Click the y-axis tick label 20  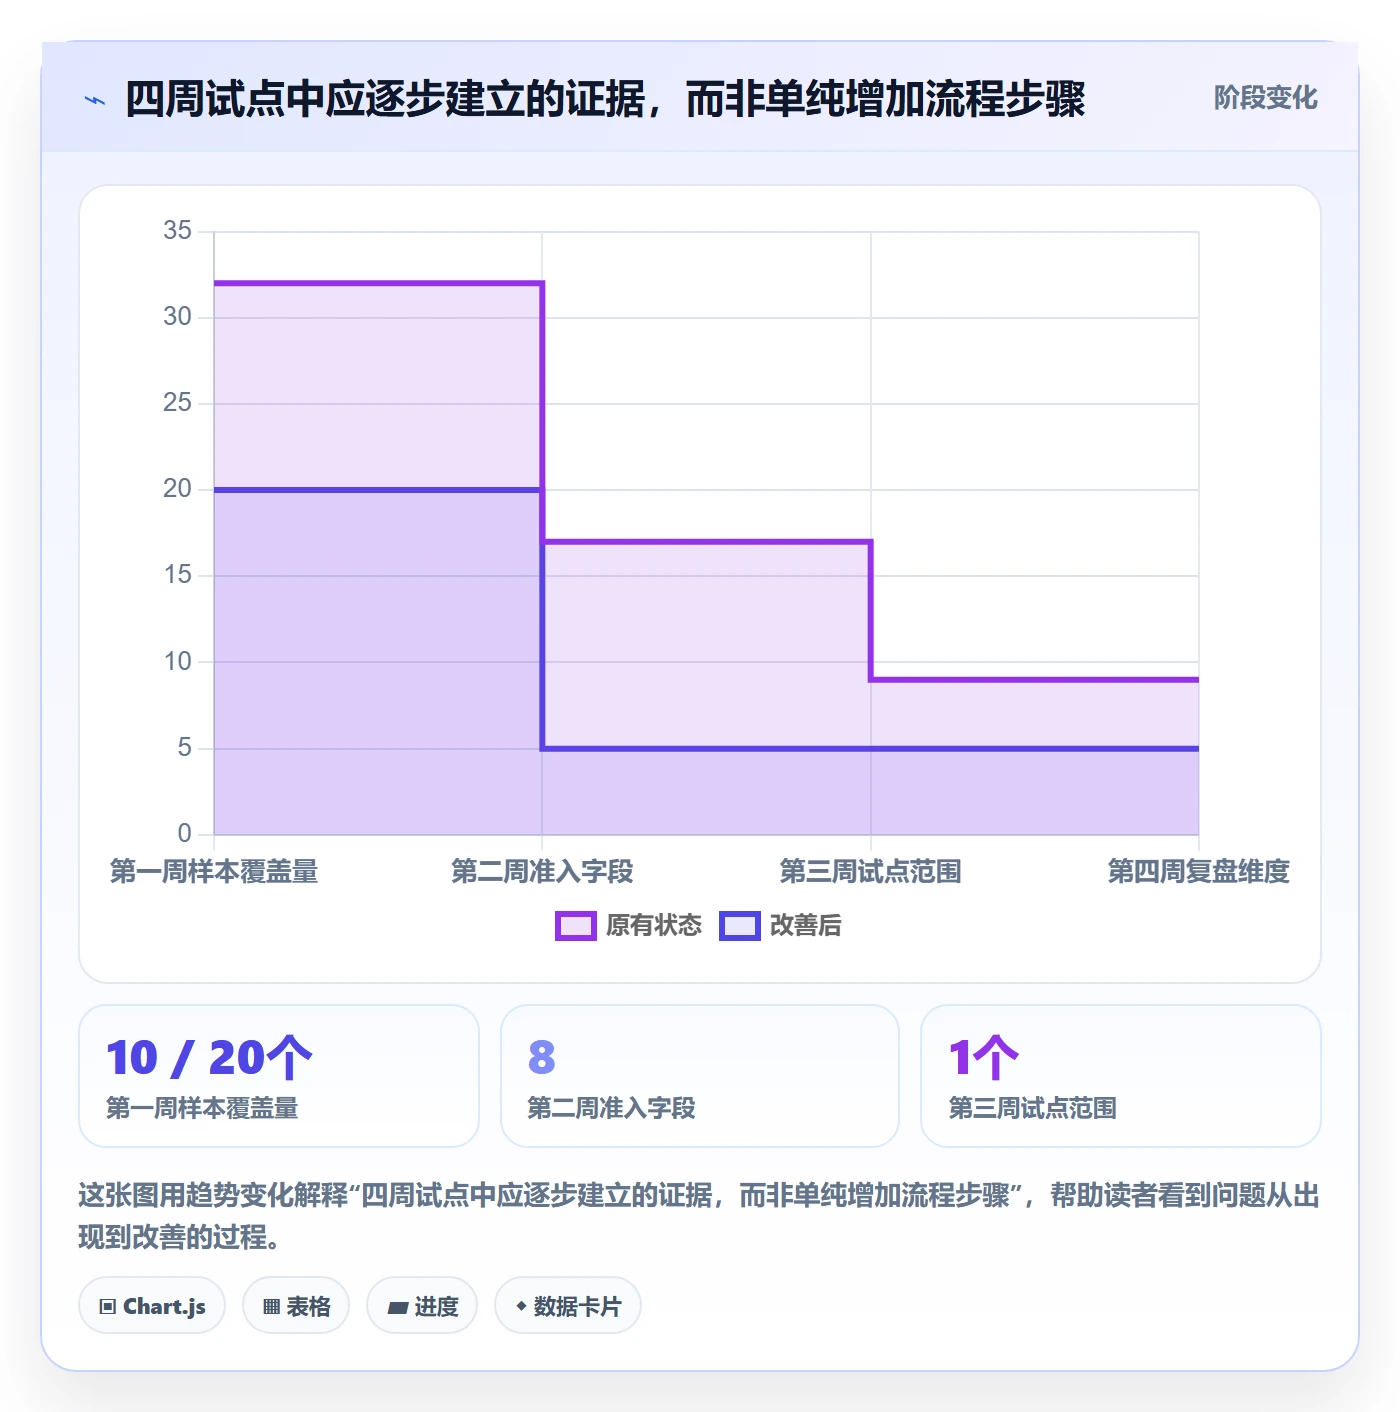coord(177,489)
